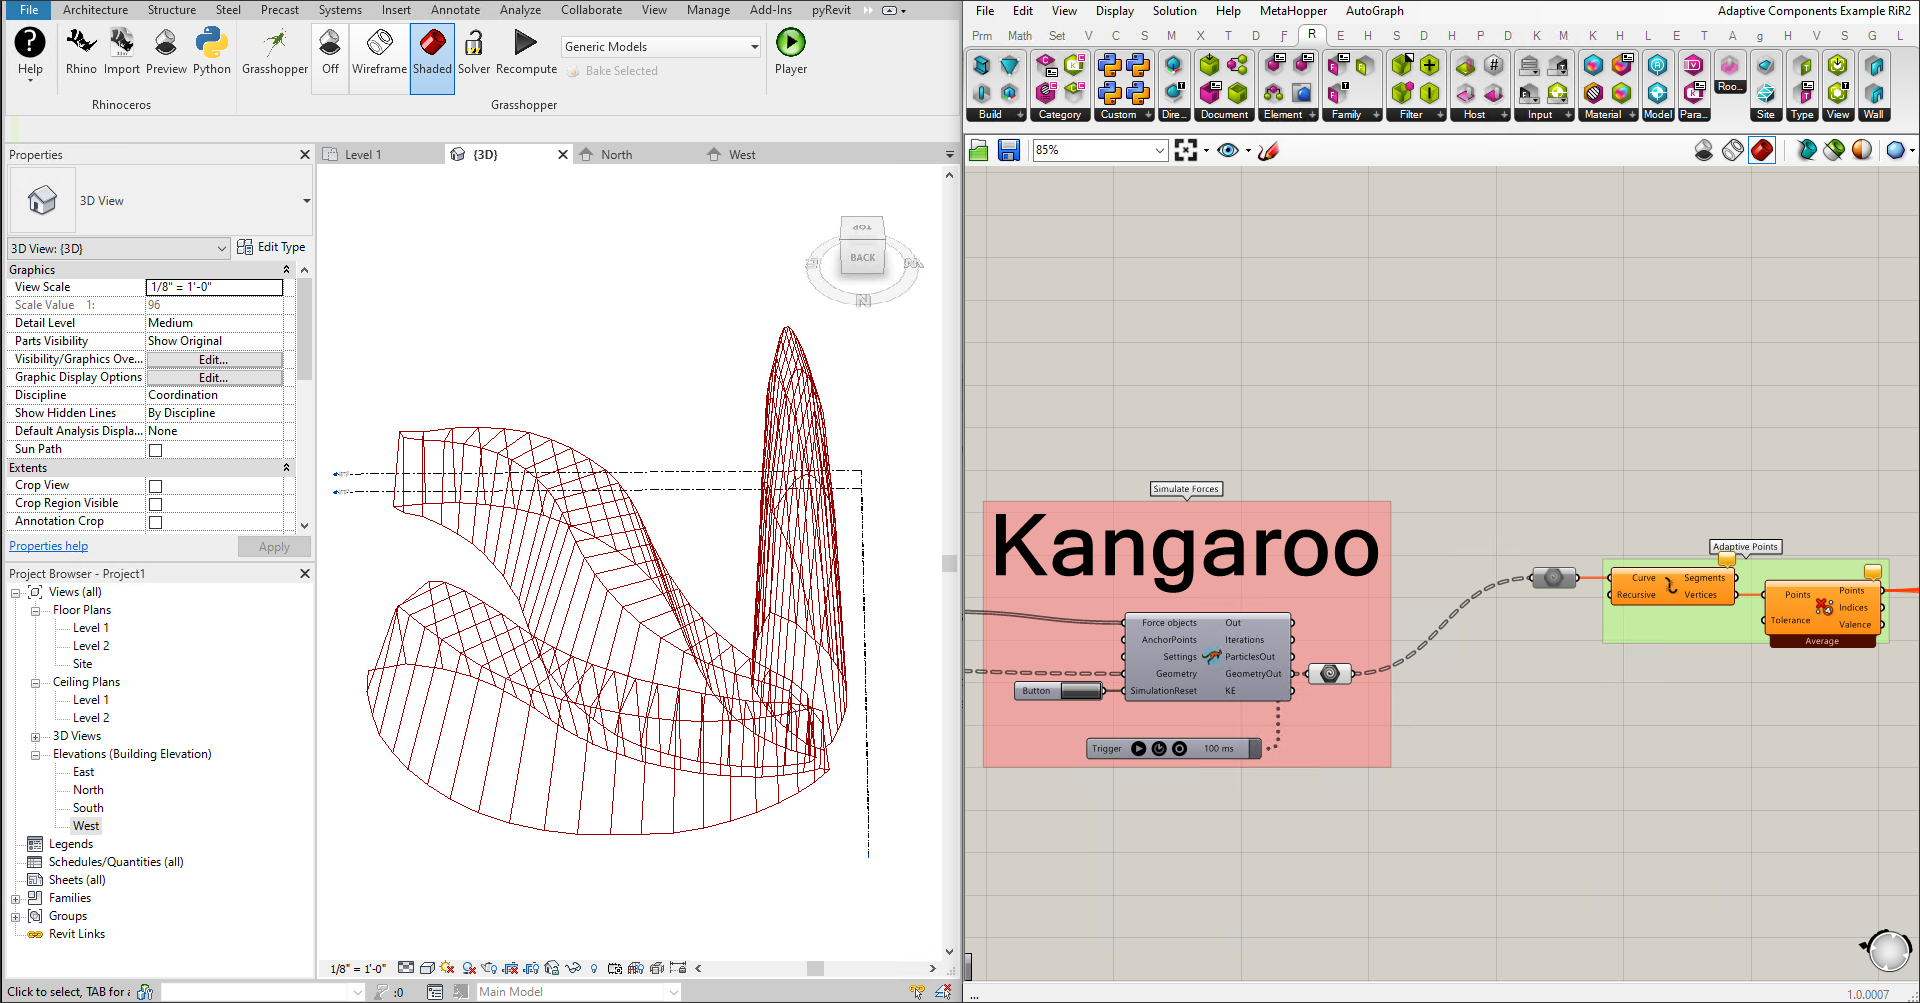Close the Project Browser panel
Viewport: 1920px width, 1003px height.
point(305,574)
